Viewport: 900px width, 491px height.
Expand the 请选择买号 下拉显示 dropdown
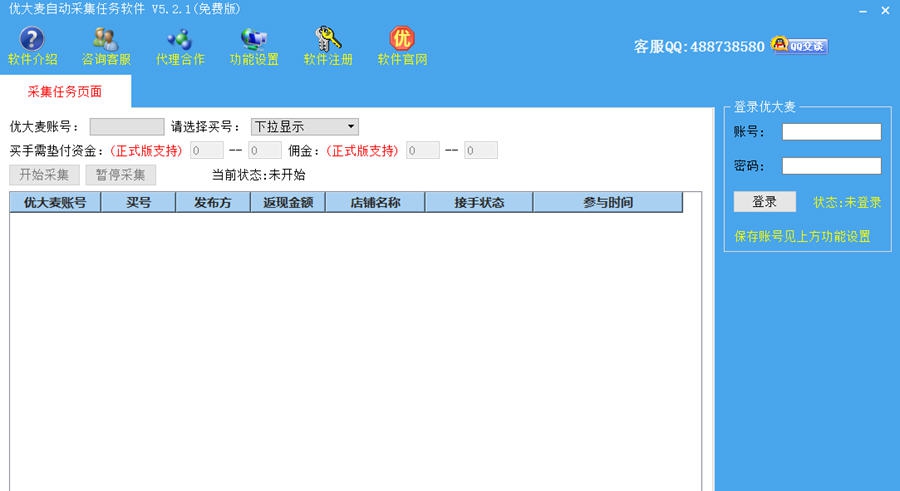(x=305, y=127)
